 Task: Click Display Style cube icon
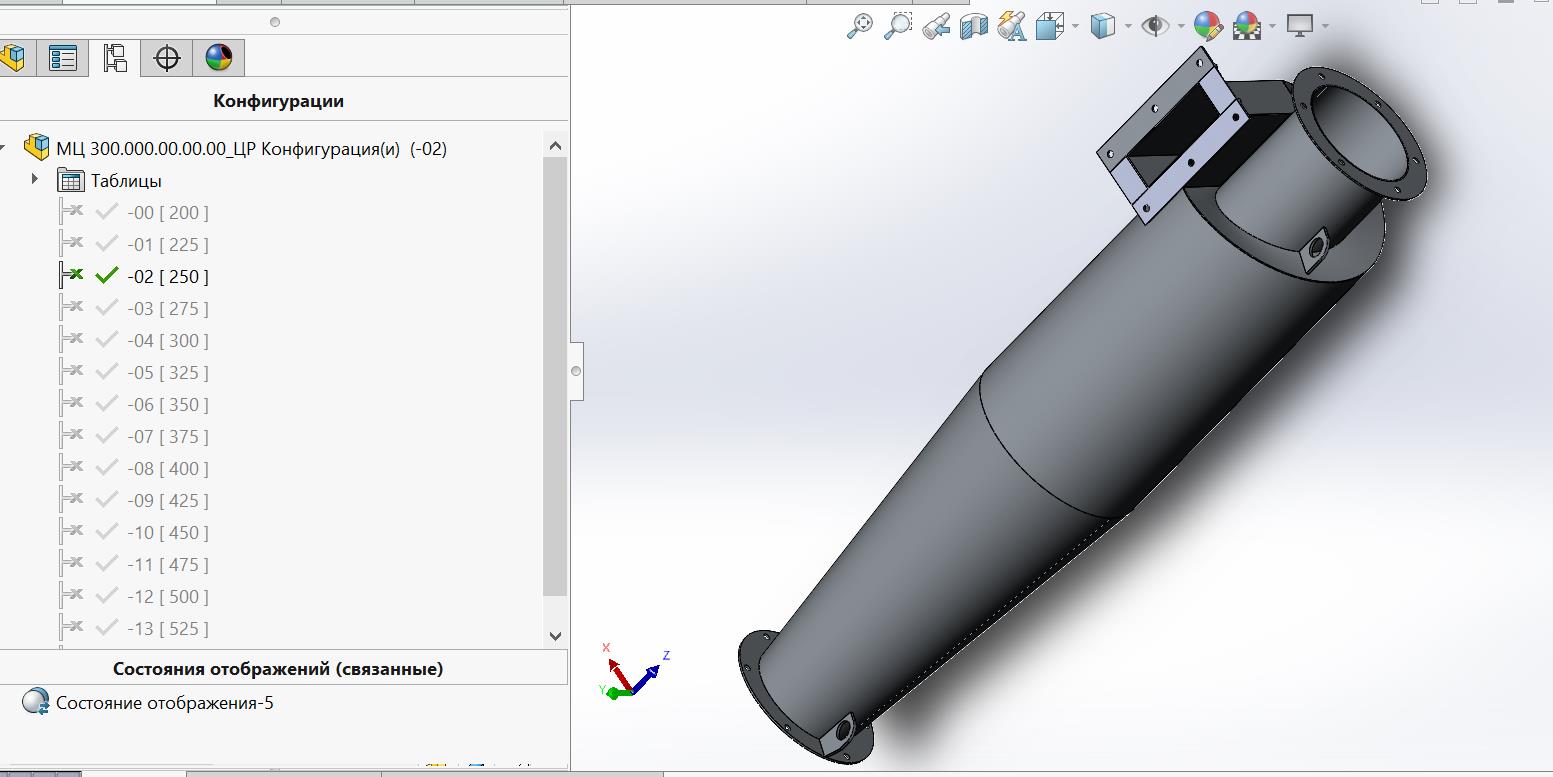tap(1102, 26)
